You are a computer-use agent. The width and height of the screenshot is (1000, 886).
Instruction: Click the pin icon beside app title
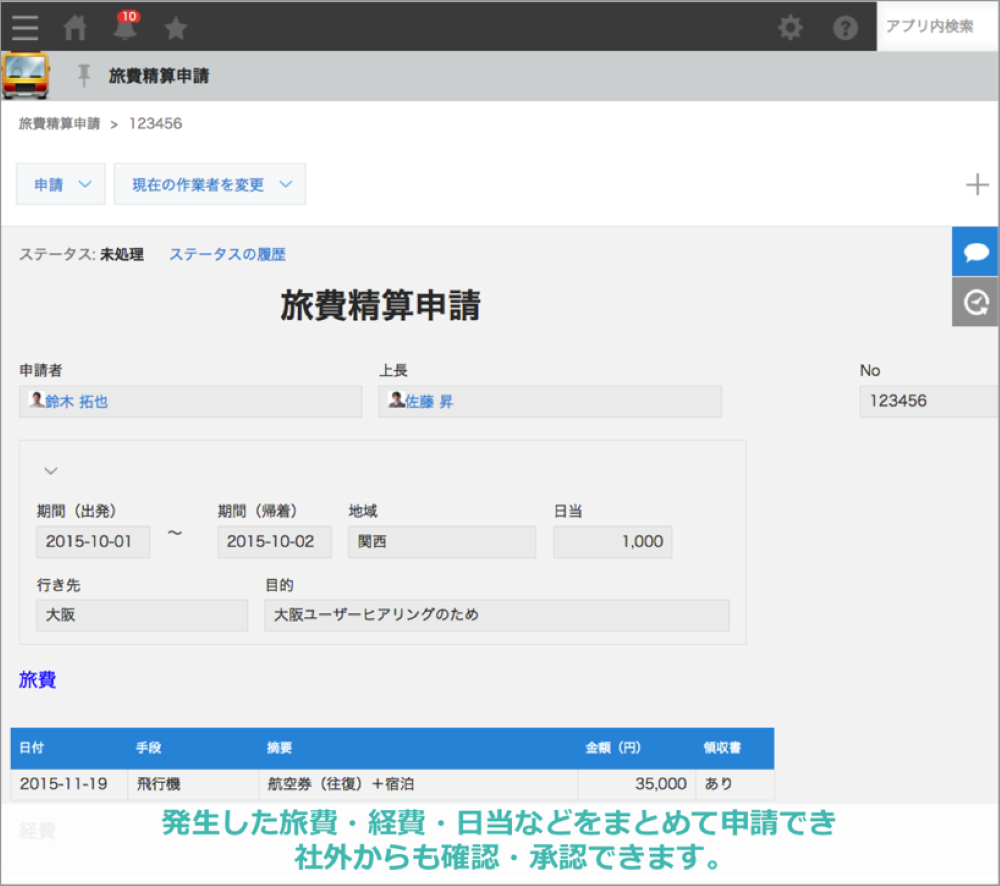point(84,76)
